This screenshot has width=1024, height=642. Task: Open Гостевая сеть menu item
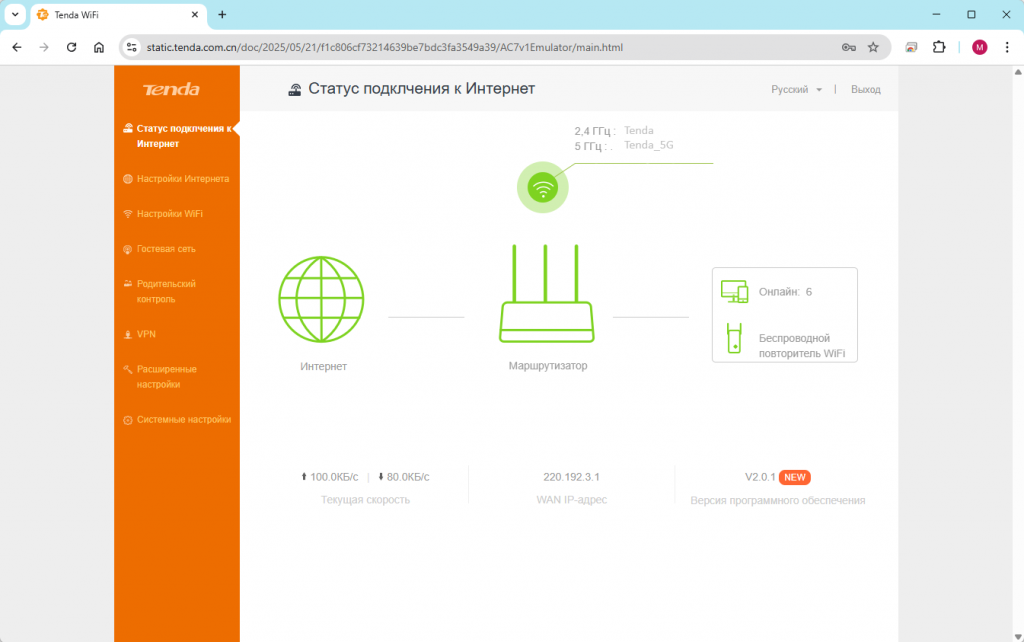click(x=166, y=249)
